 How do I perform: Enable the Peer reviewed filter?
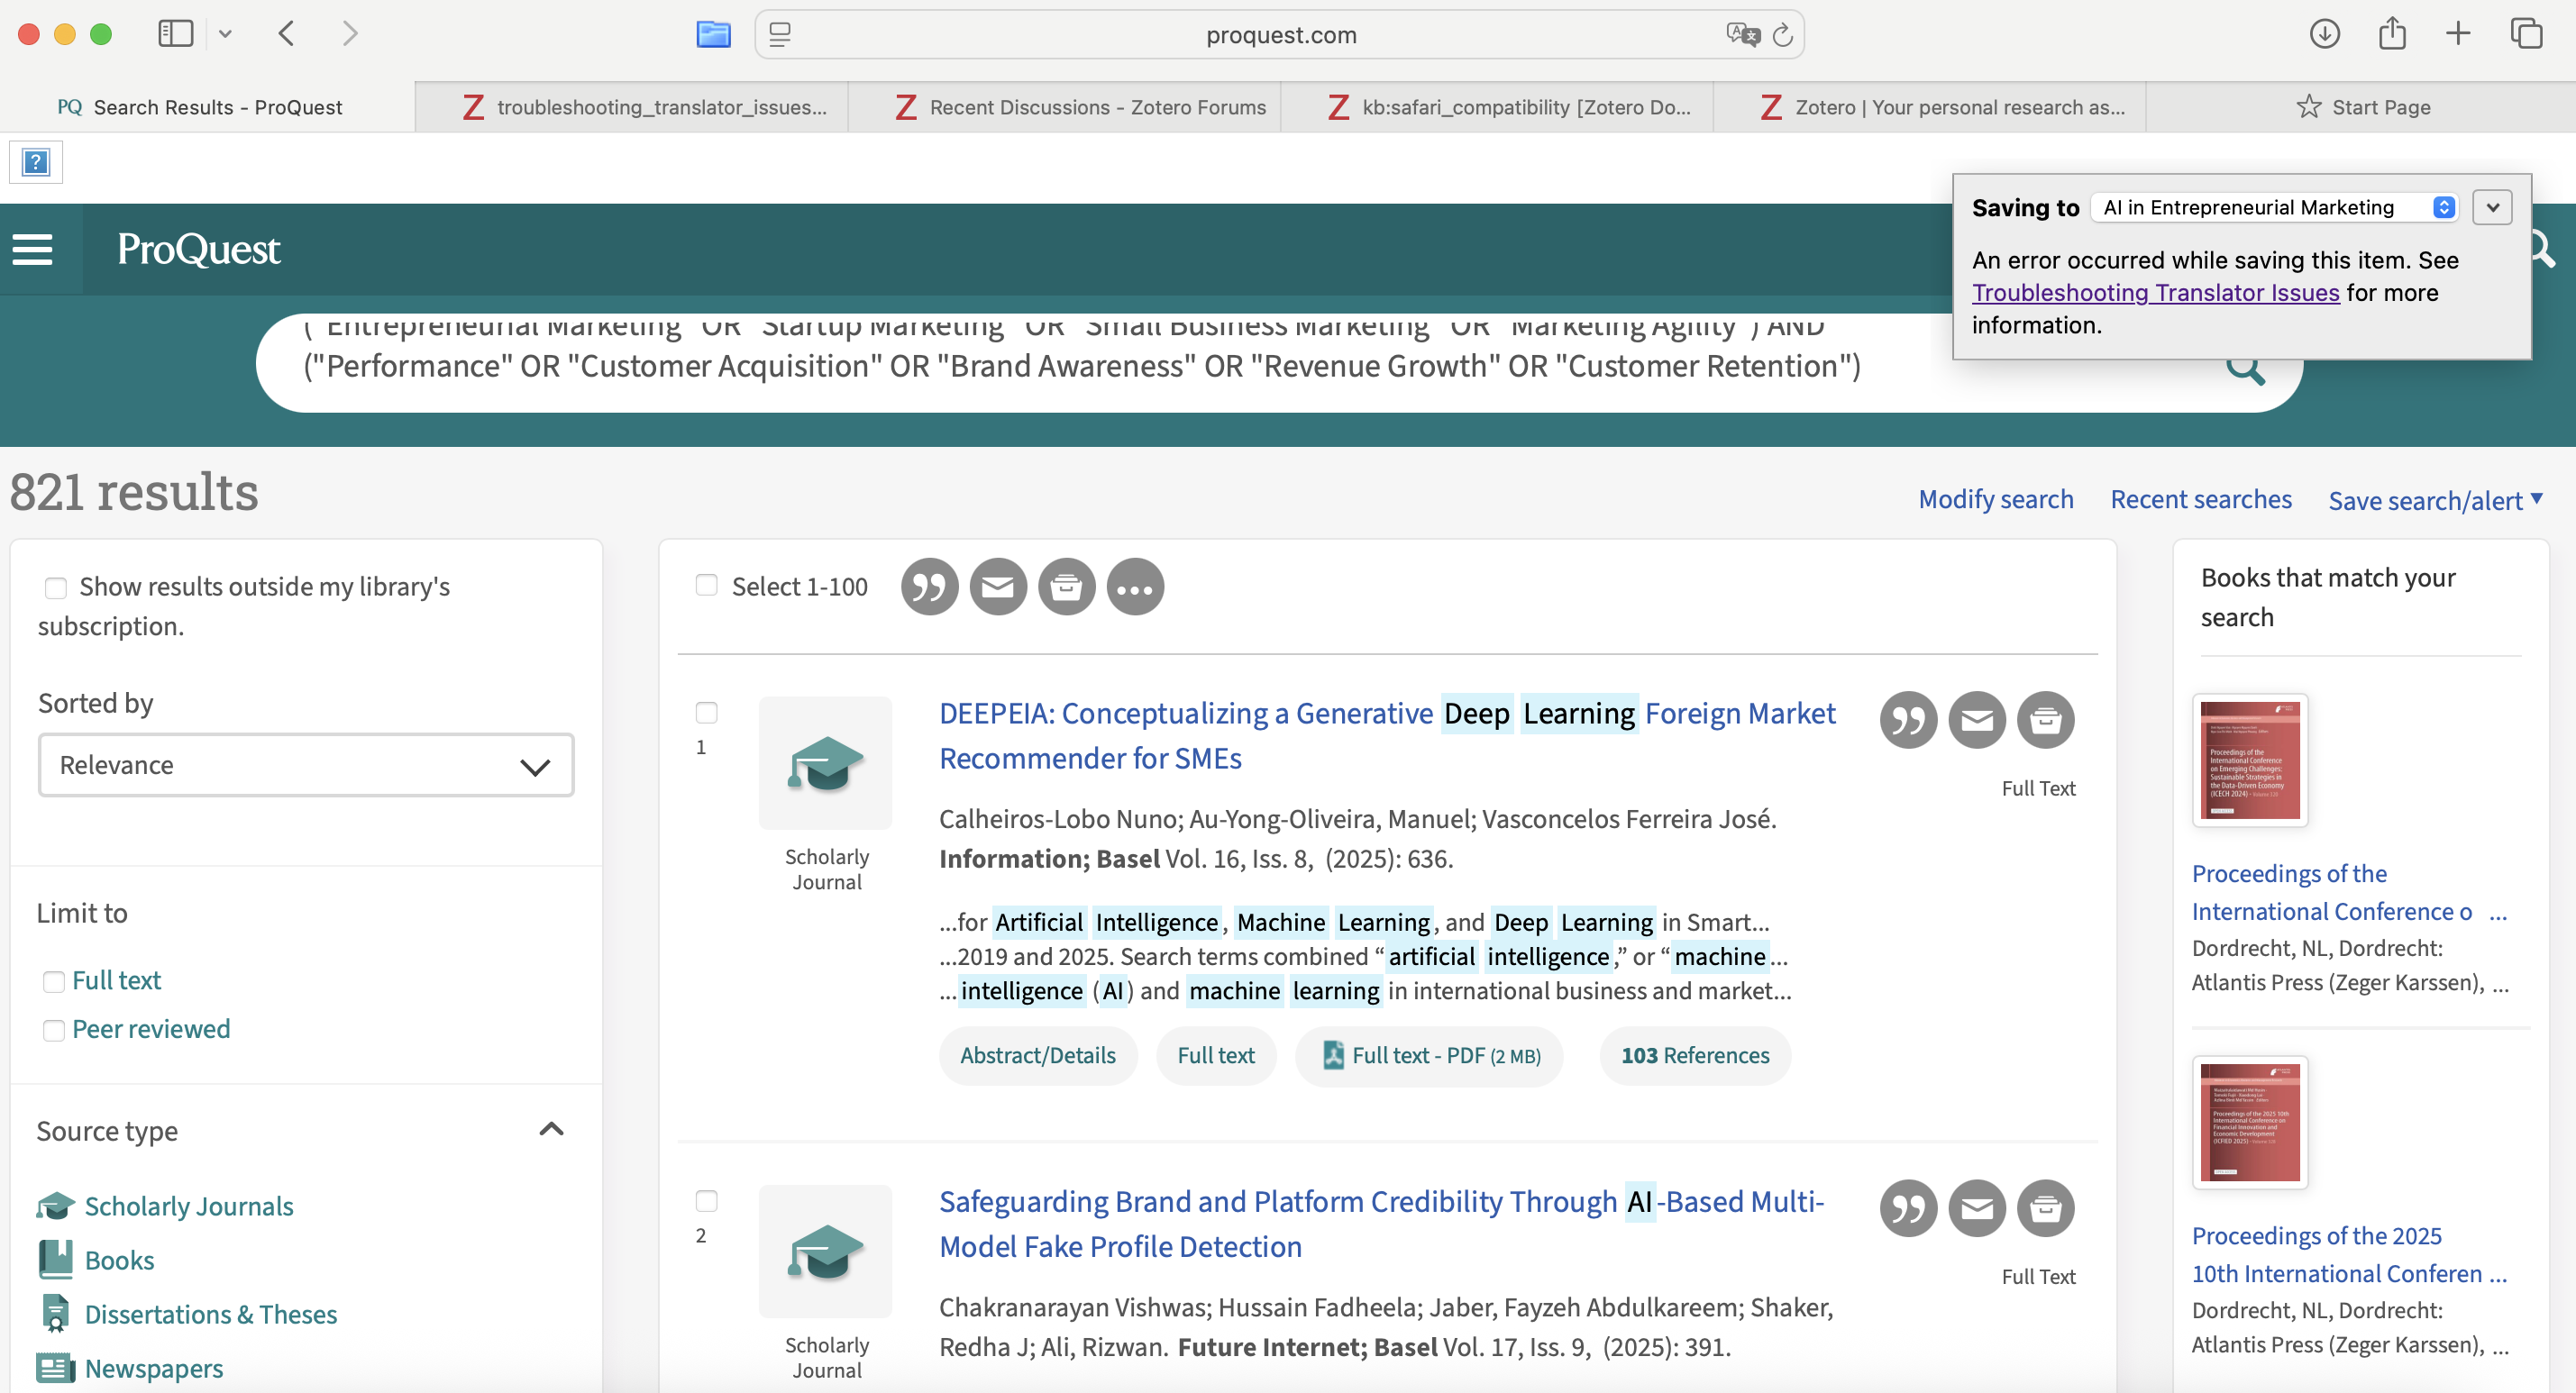[54, 1030]
